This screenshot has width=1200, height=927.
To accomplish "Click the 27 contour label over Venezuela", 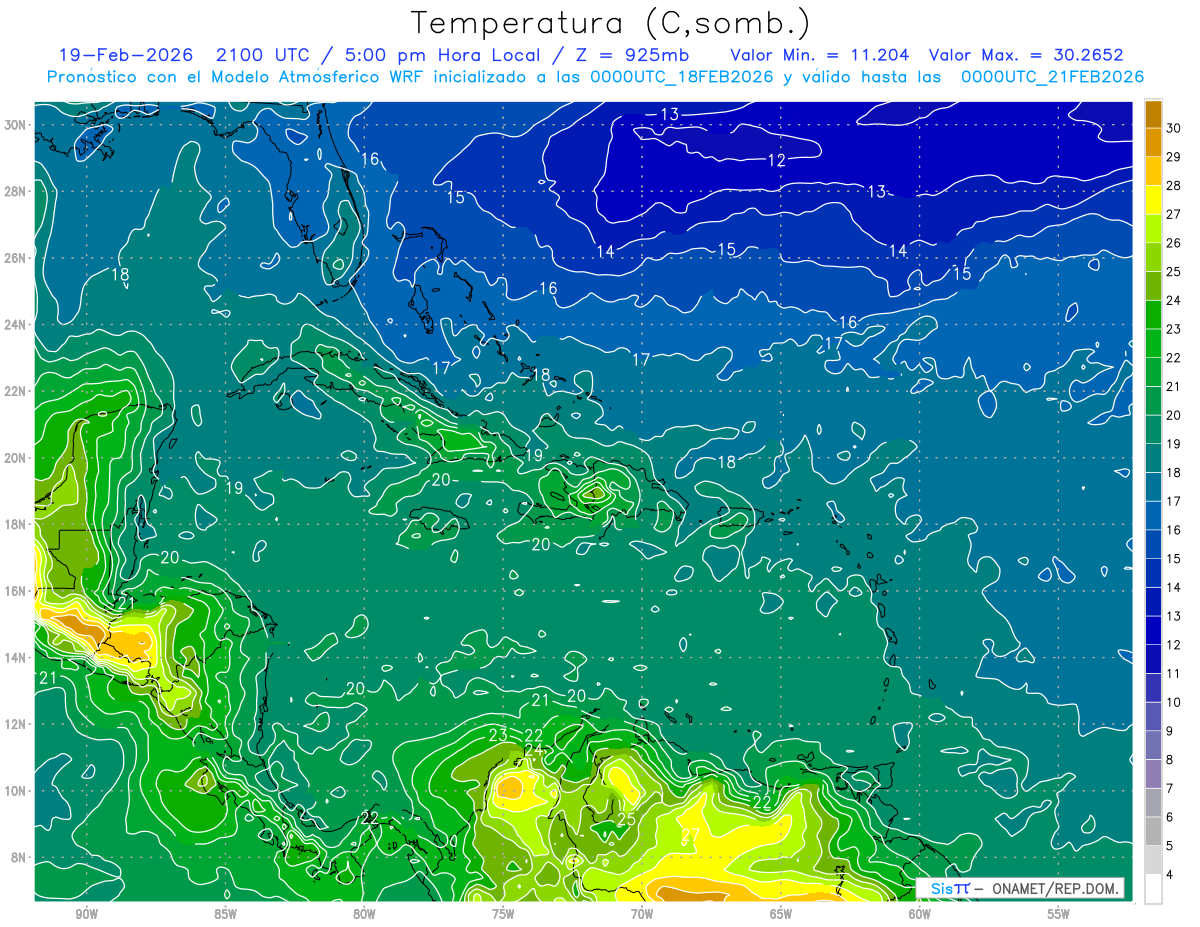I will point(690,835).
